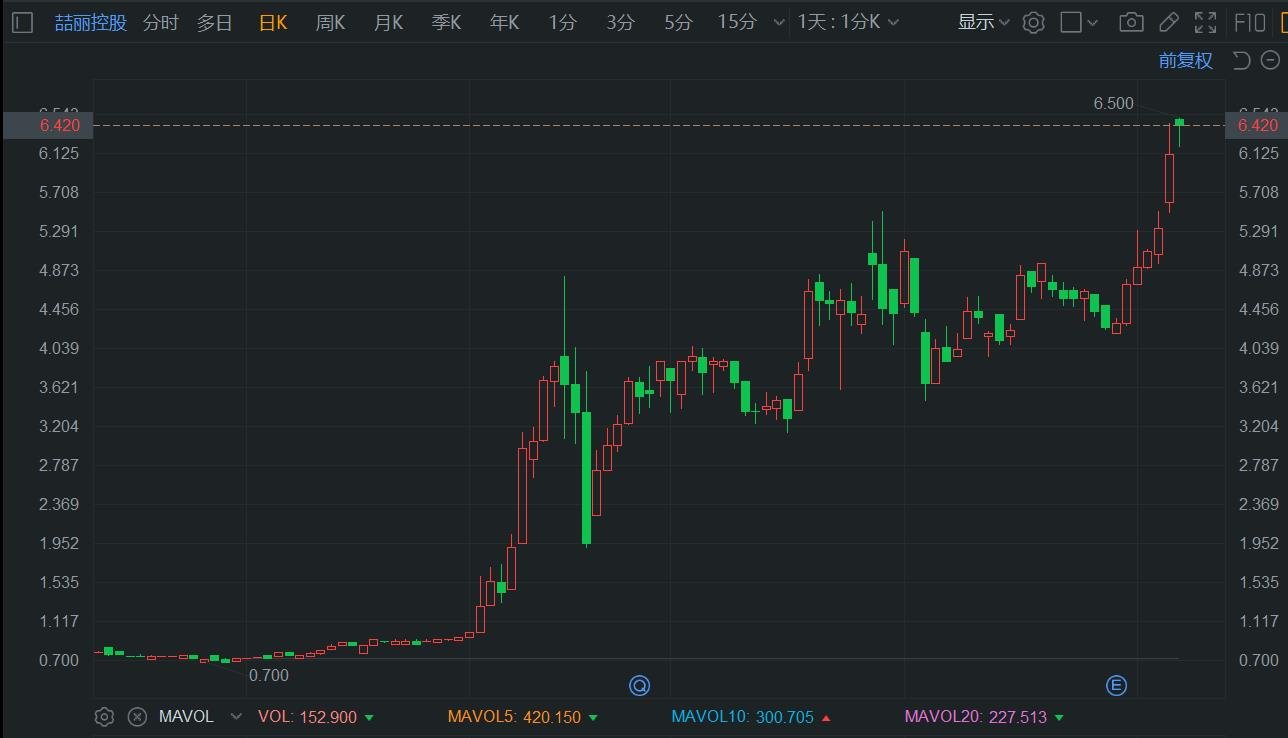Switch to 分时 intraday tab
Viewport: 1288px width, 738px height.
tap(160, 22)
